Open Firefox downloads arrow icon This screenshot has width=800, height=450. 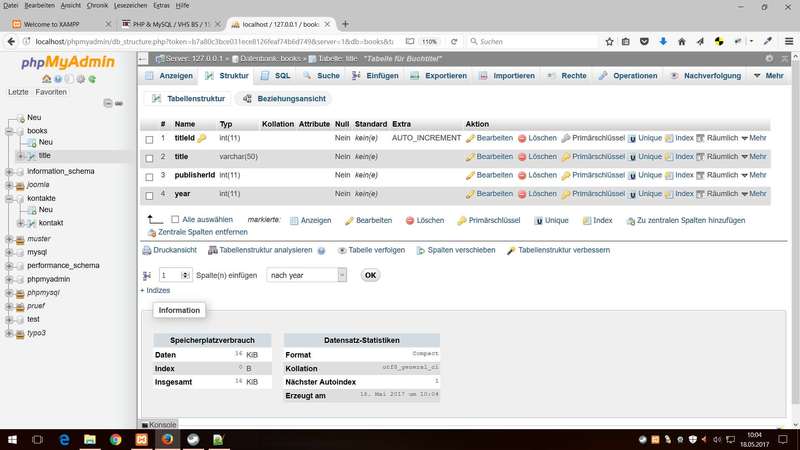663,41
